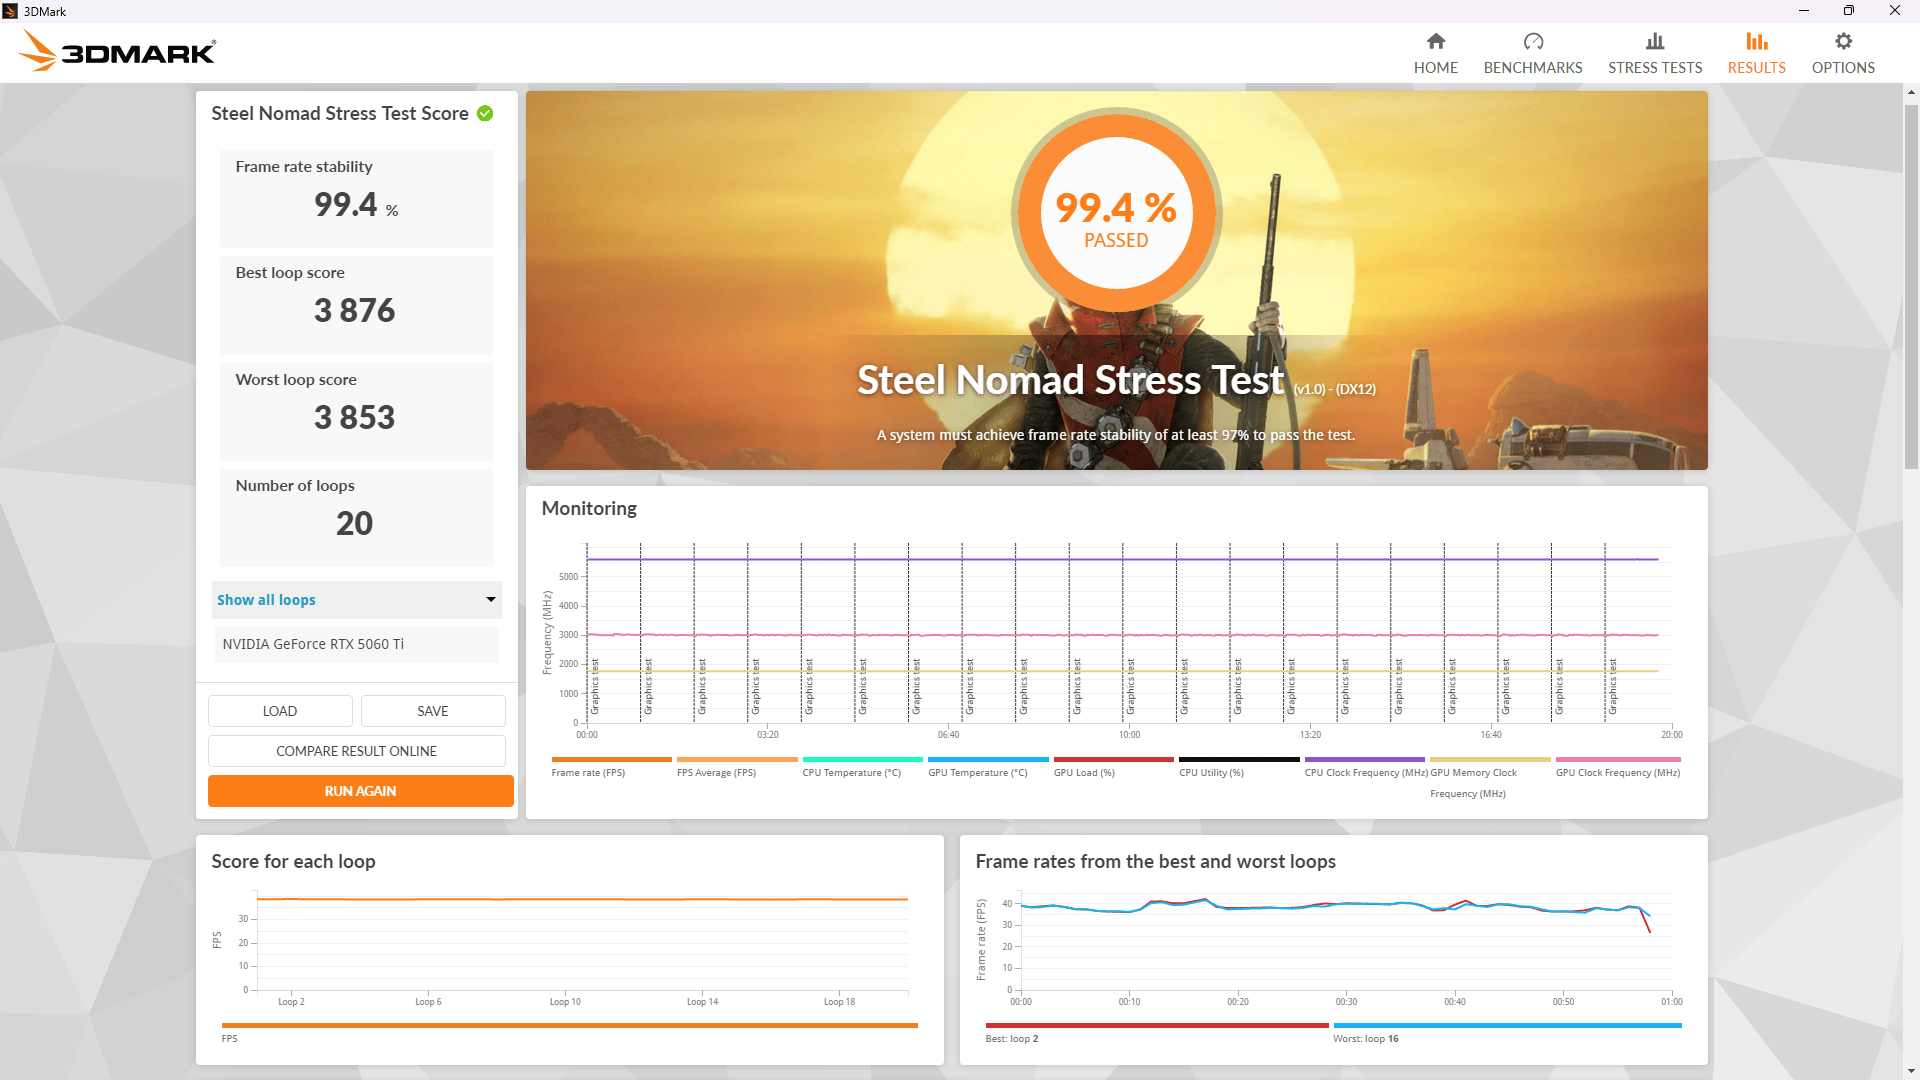This screenshot has height=1080, width=1920.
Task: Switch to the RESULTS tab label
Action: (x=1757, y=68)
